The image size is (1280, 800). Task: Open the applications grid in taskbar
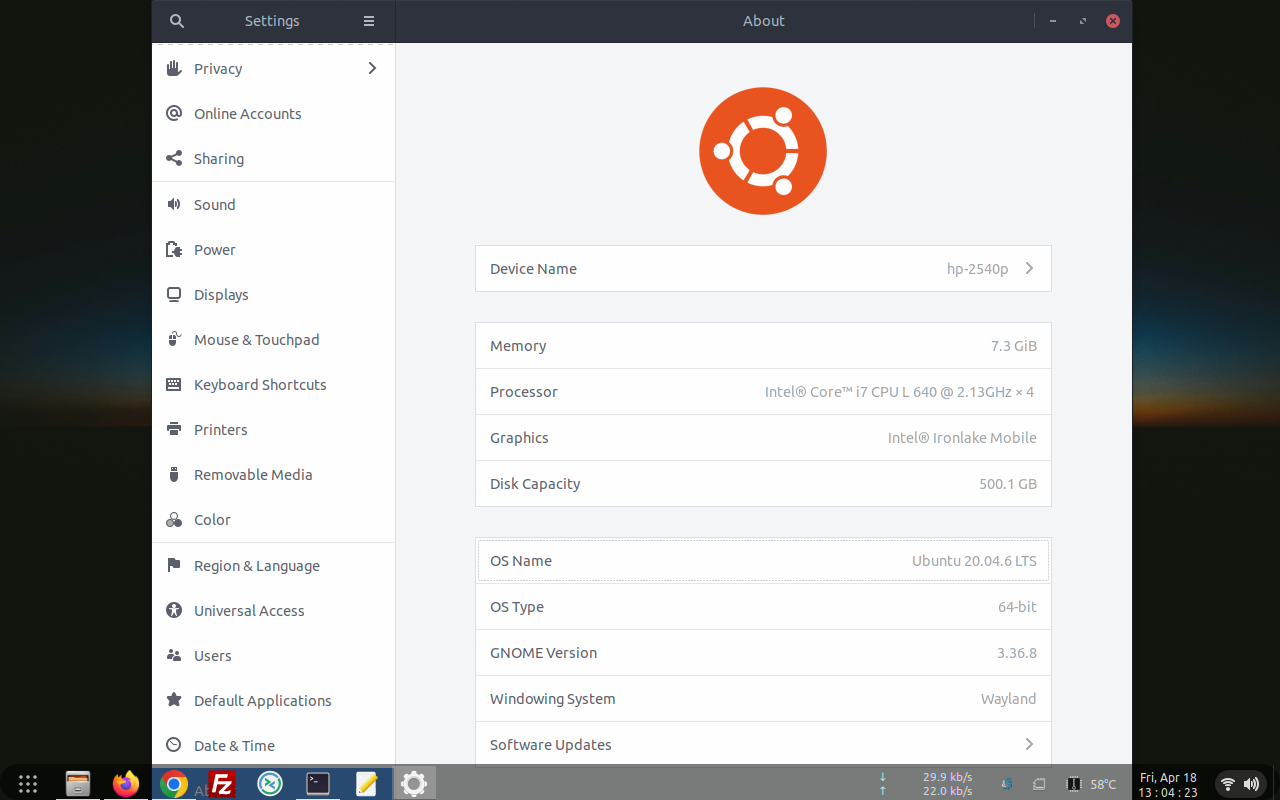(x=28, y=784)
